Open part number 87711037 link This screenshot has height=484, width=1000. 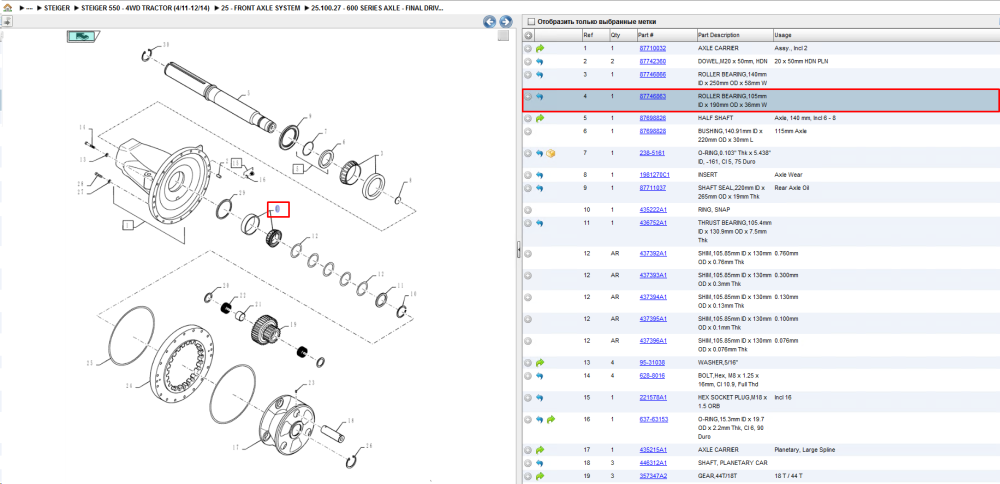[652, 188]
